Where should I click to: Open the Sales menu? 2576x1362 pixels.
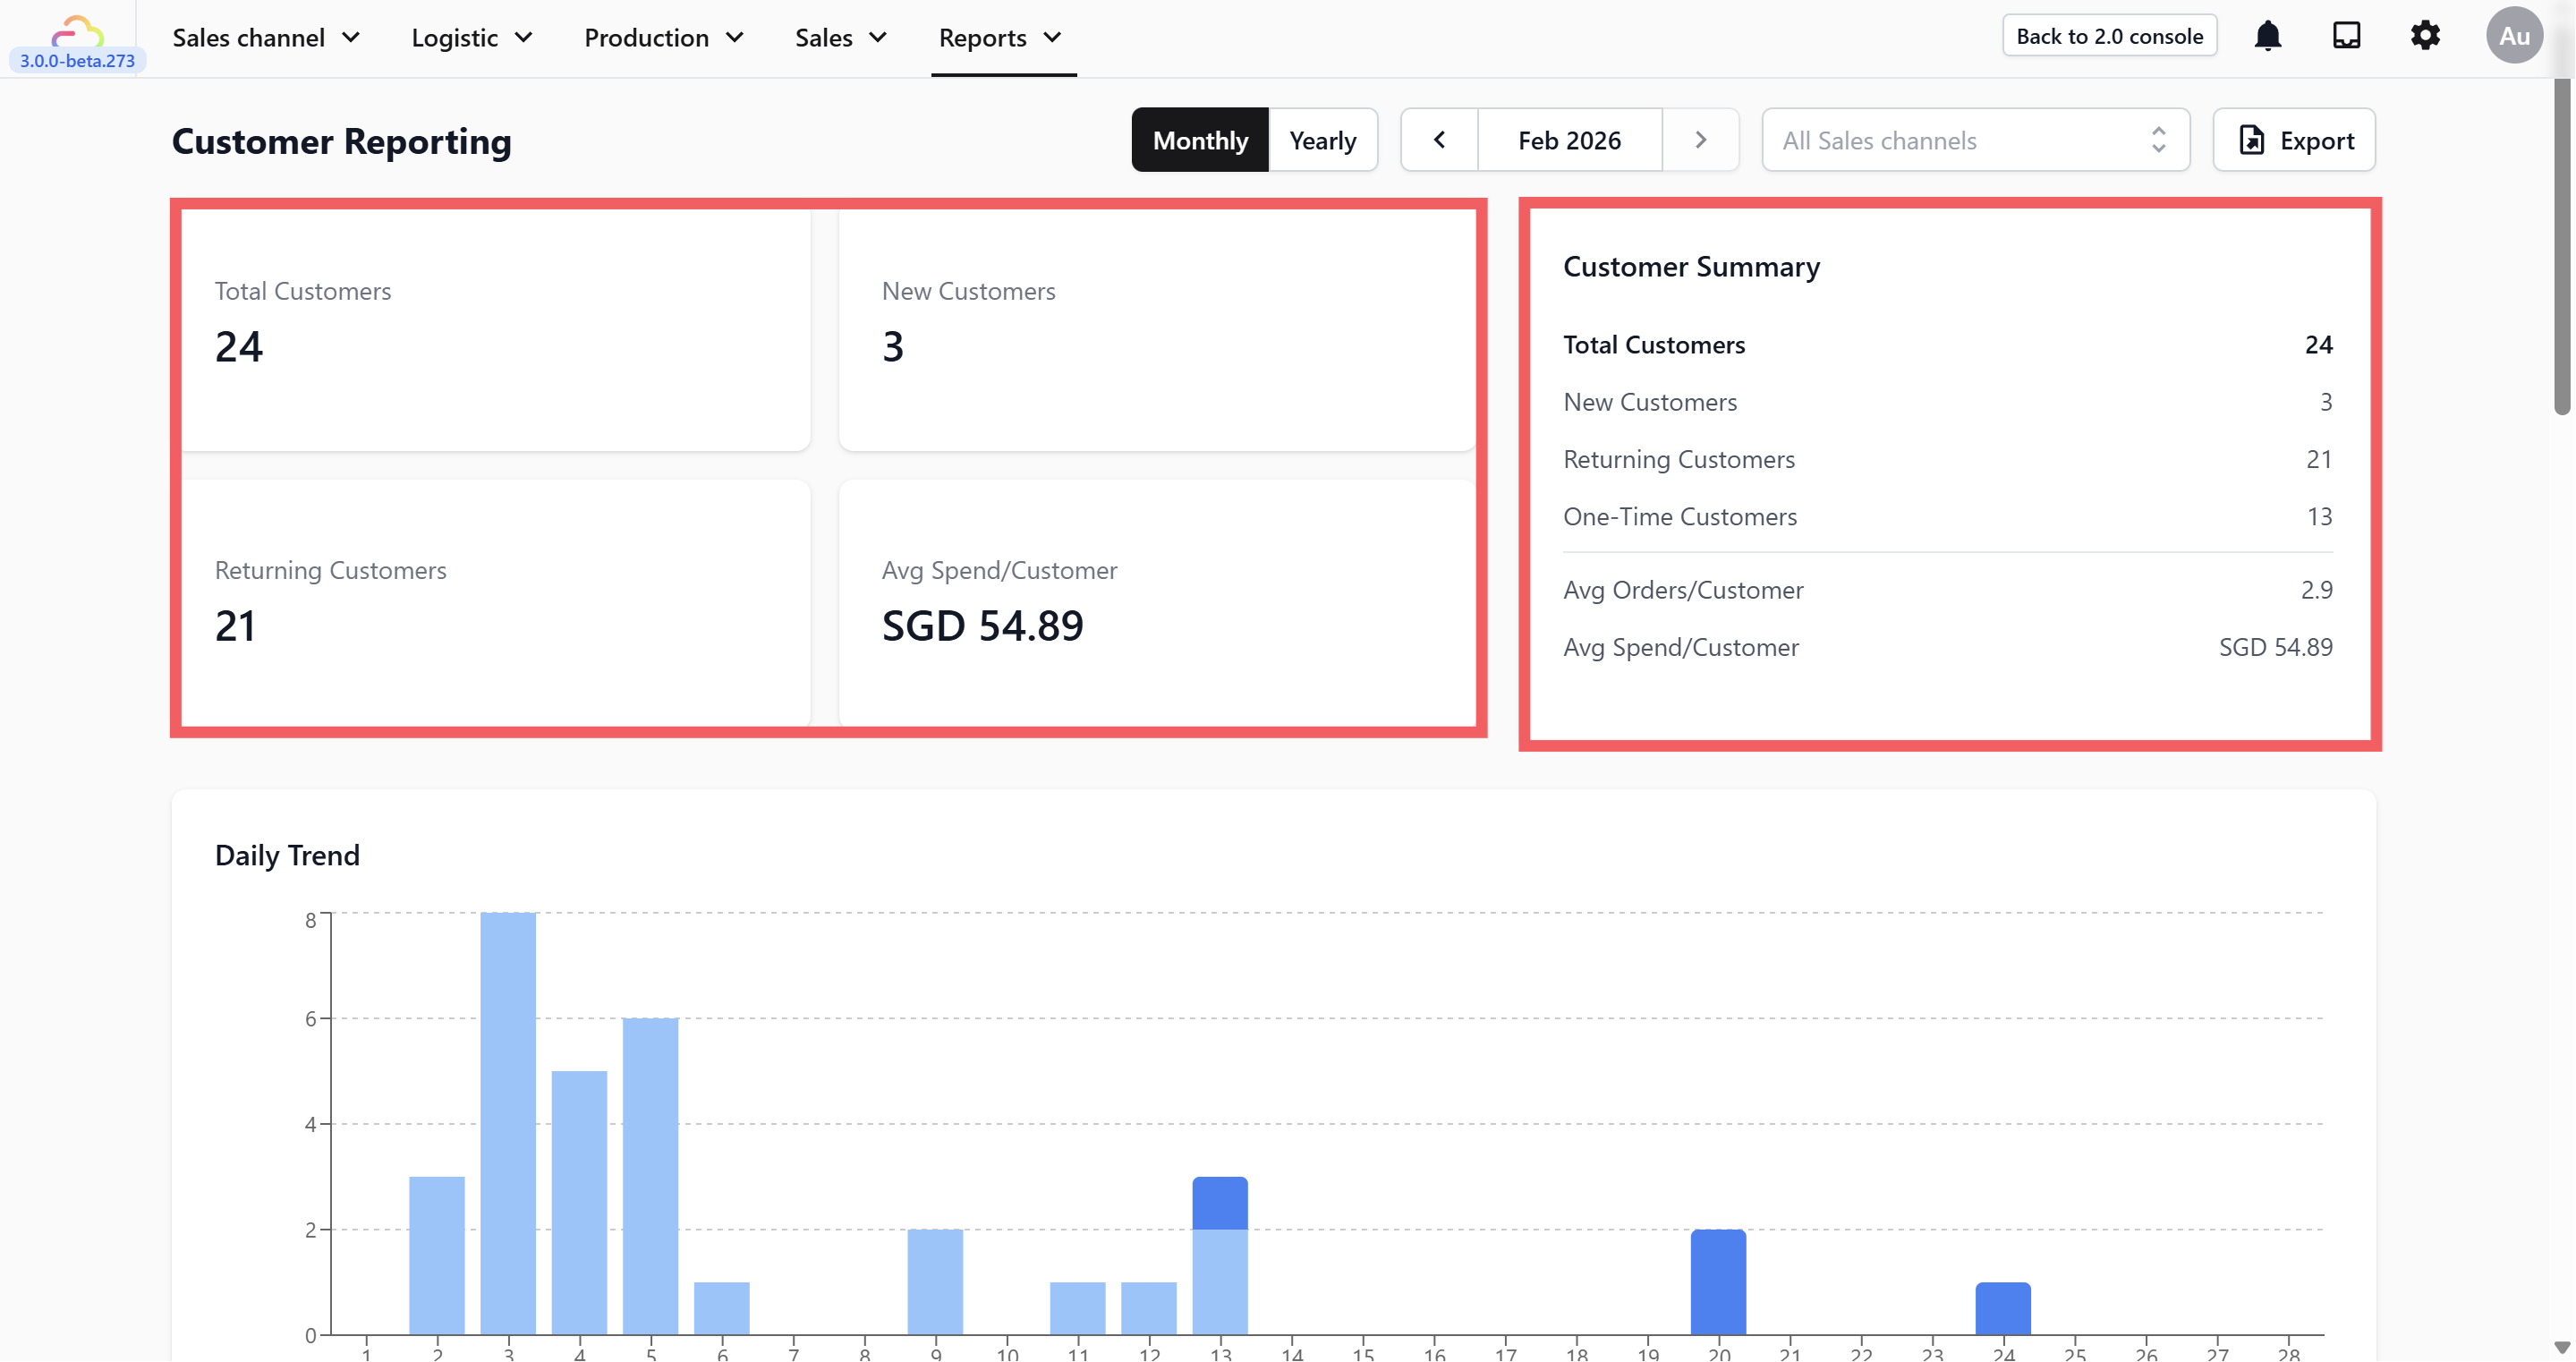pyautogui.click(x=840, y=38)
